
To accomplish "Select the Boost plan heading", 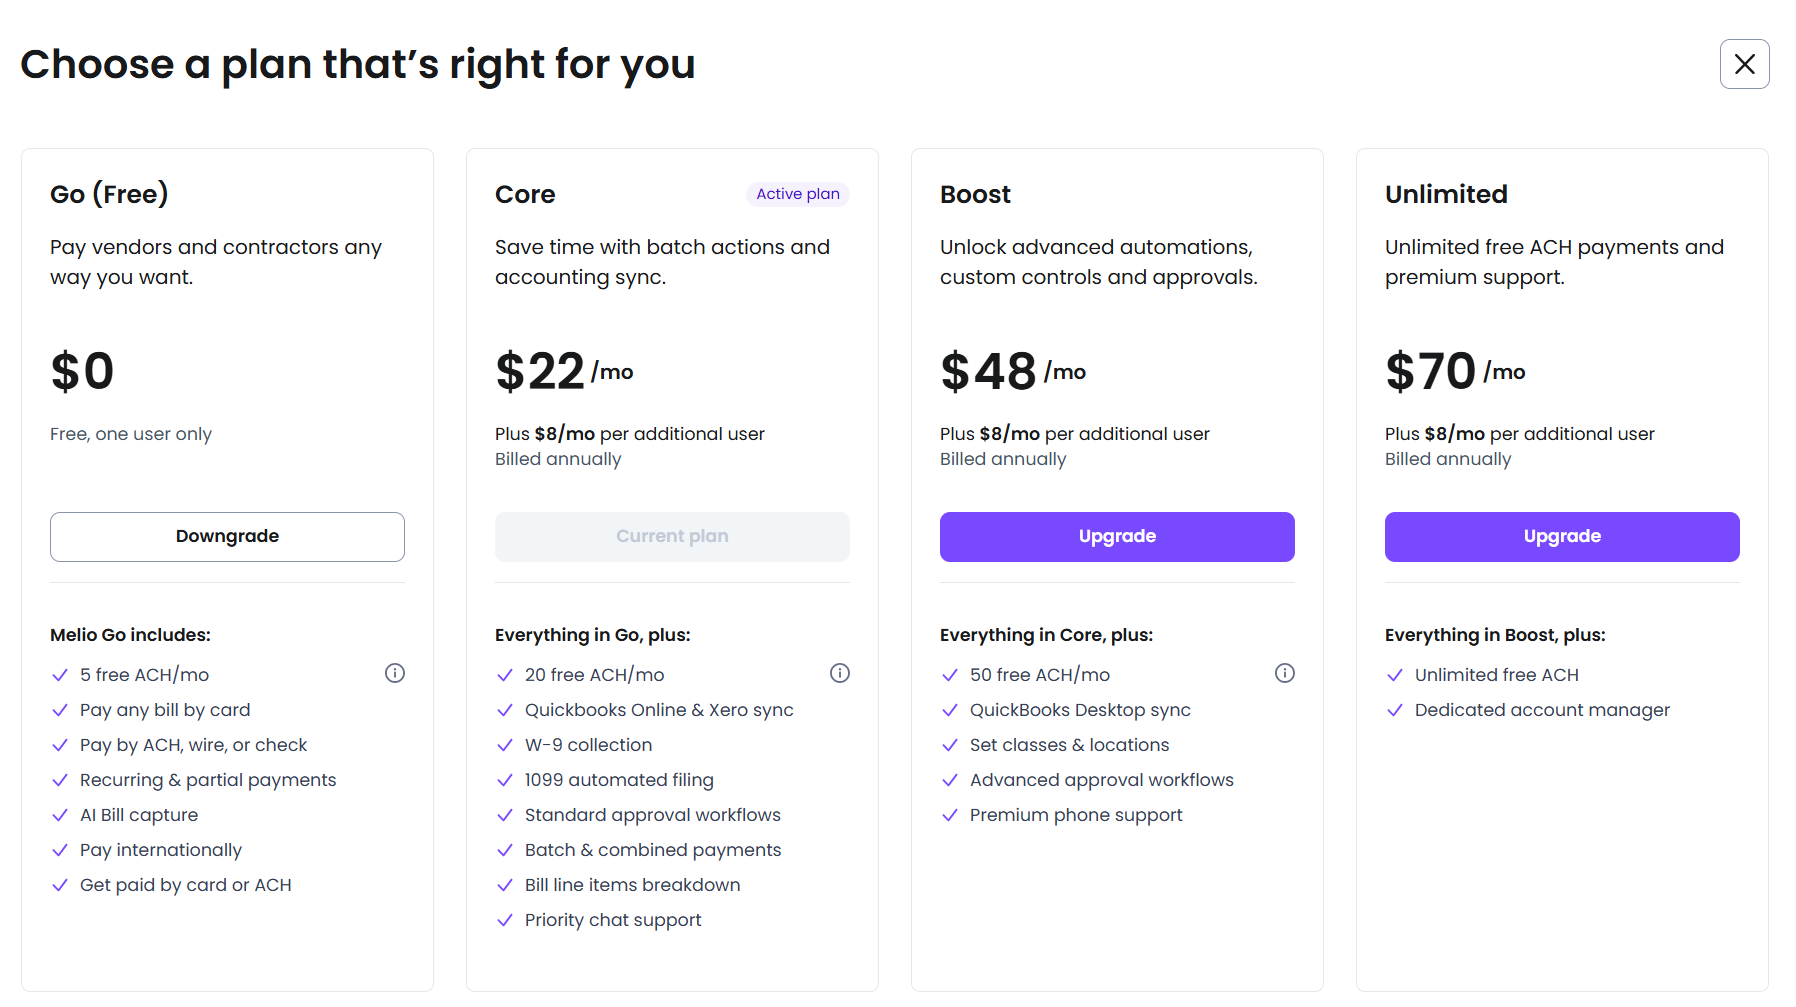I will tap(975, 194).
